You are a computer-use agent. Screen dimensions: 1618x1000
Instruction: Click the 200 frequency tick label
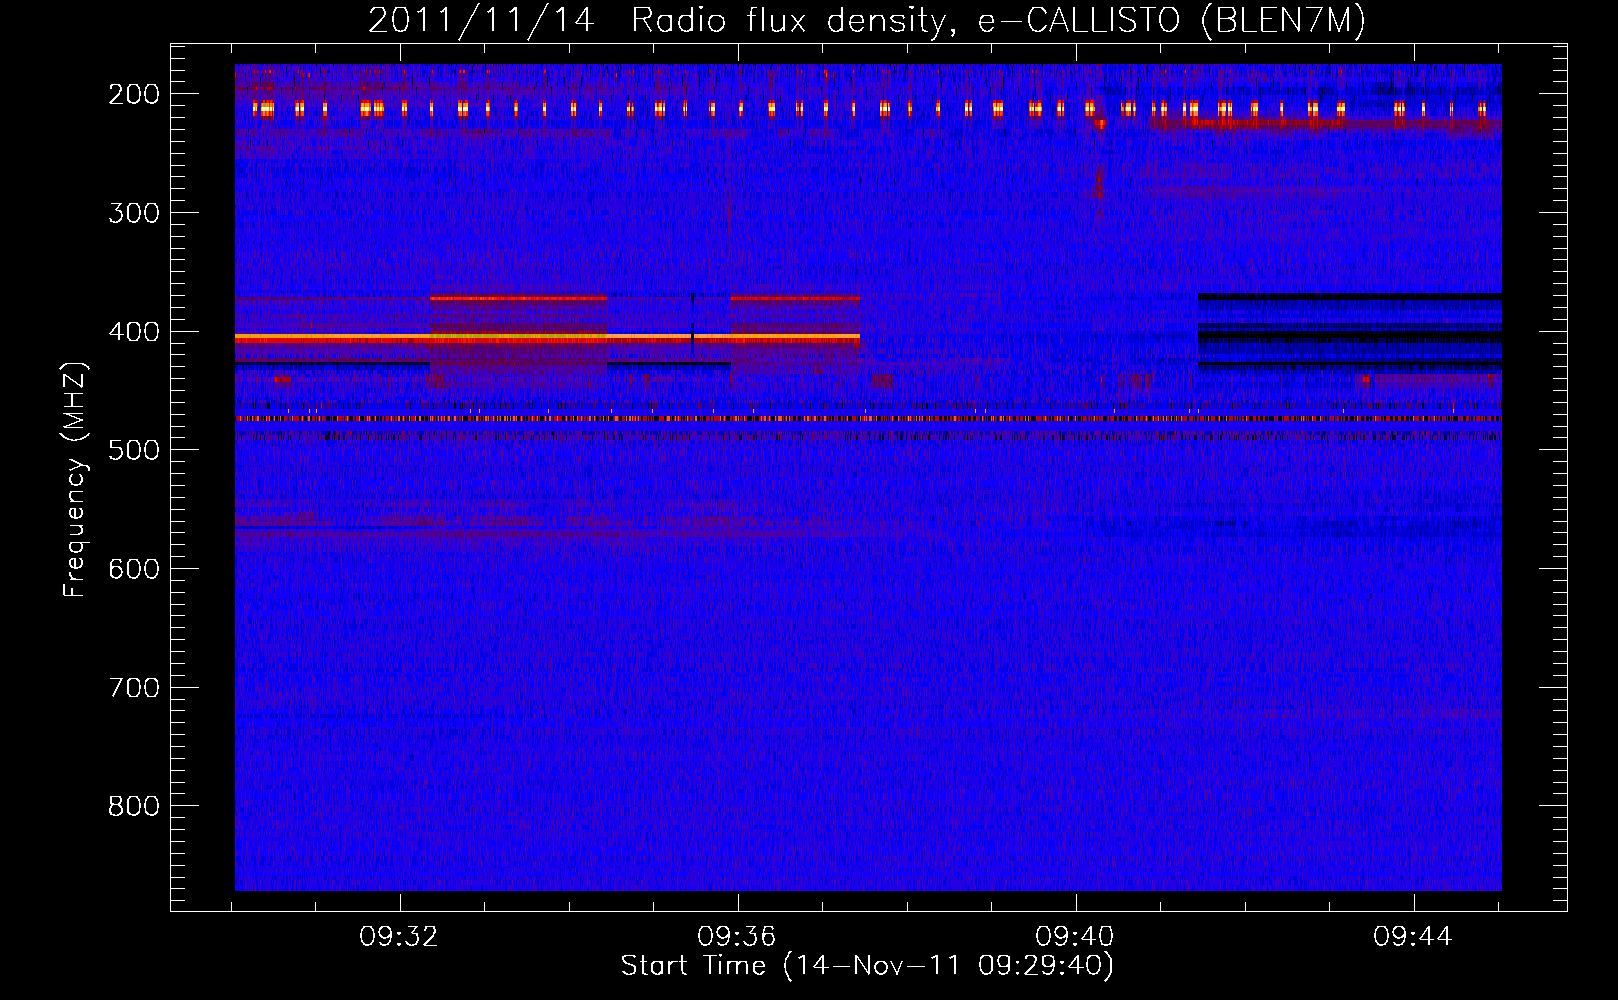133,94
